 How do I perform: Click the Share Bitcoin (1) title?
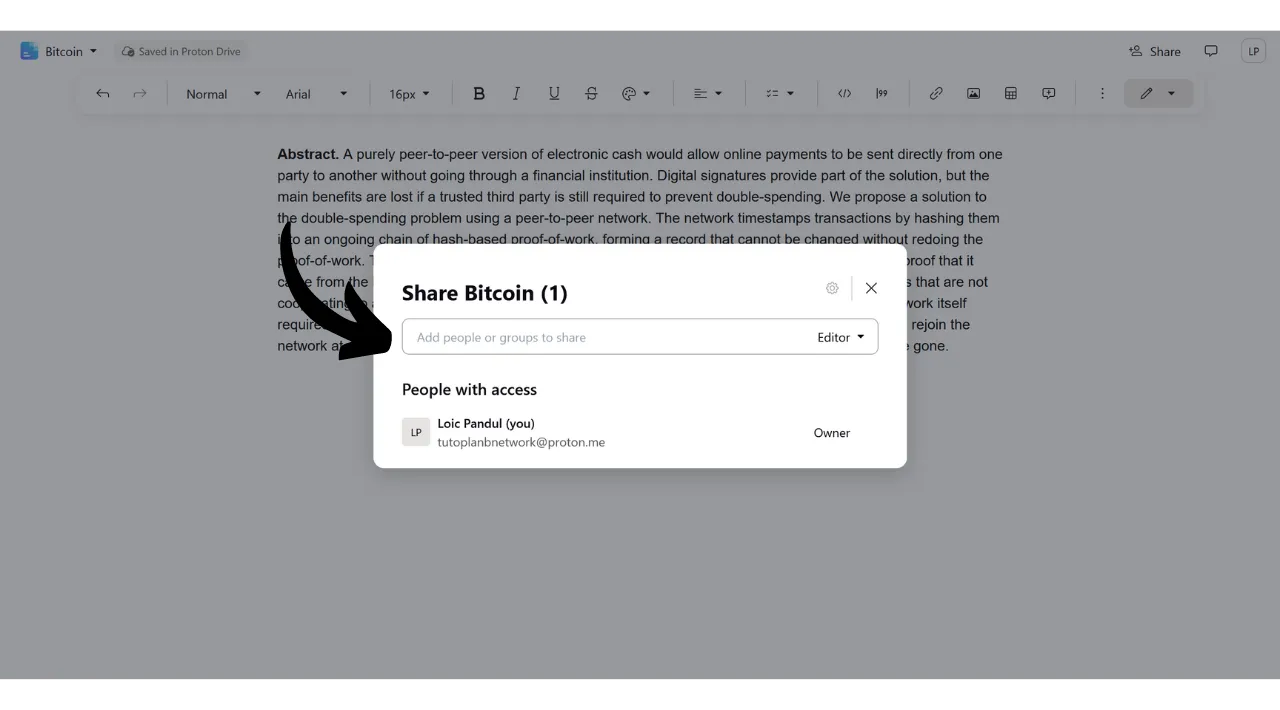coord(484,293)
